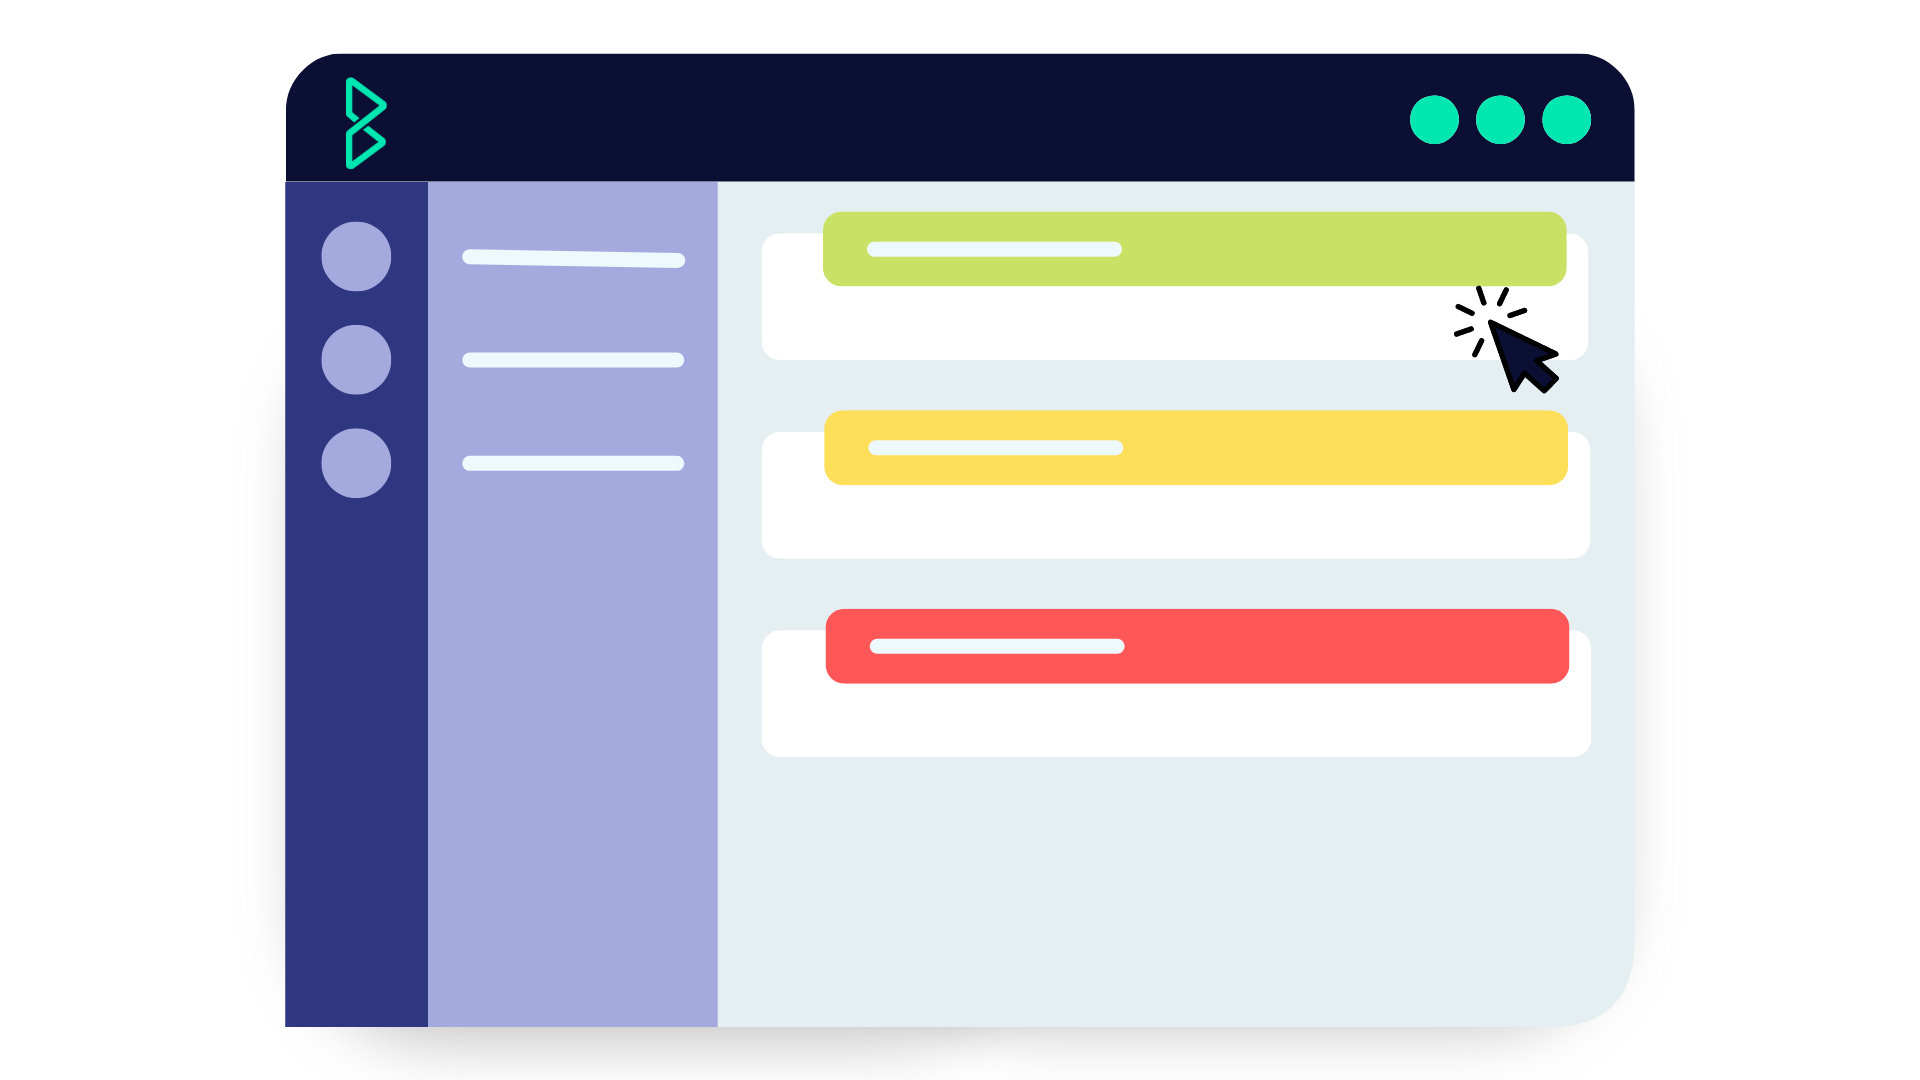
Task: Click the first sidebar text menu row
Action: click(x=574, y=257)
